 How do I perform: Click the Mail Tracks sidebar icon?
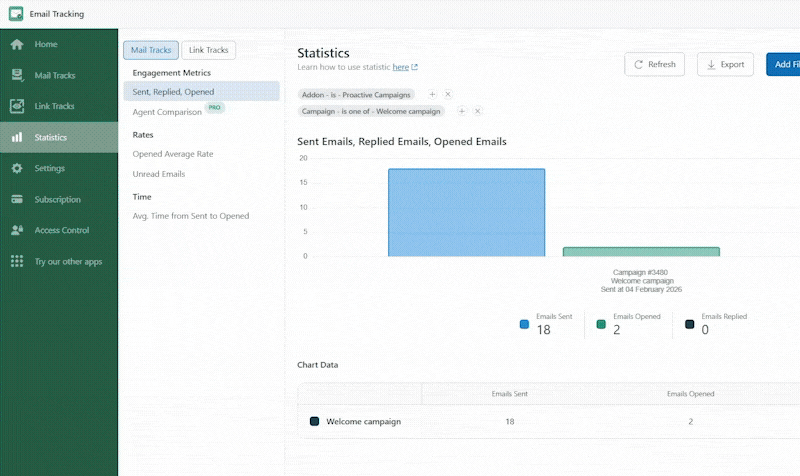[x=17, y=76]
